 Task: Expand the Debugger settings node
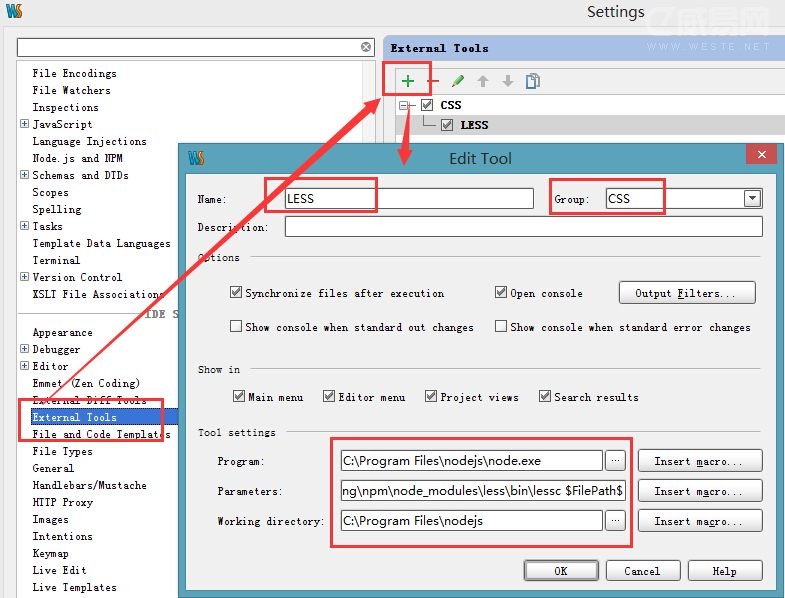click(24, 349)
